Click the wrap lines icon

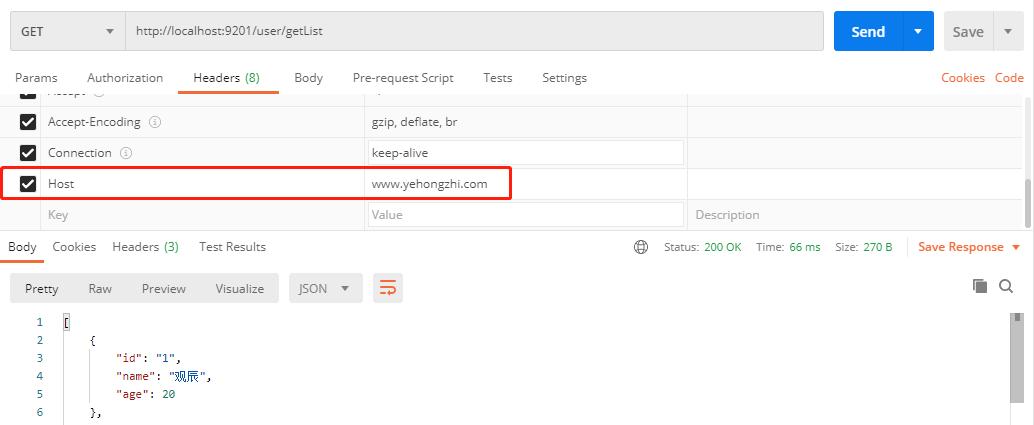coord(387,288)
